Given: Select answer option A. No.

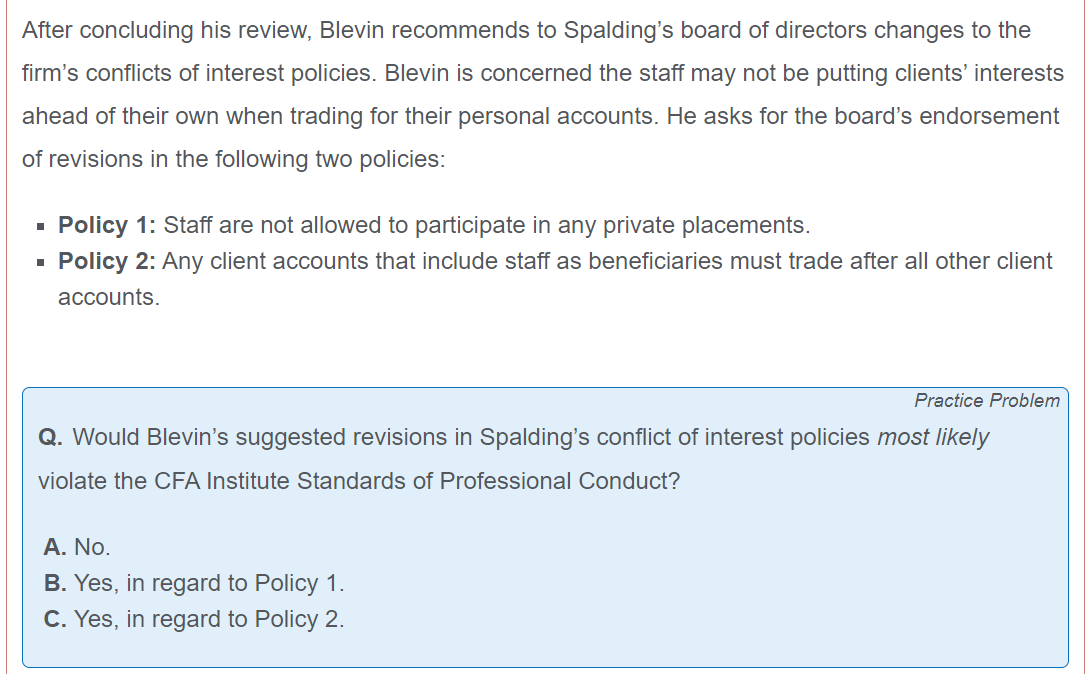Looking at the screenshot, I should click(77, 547).
